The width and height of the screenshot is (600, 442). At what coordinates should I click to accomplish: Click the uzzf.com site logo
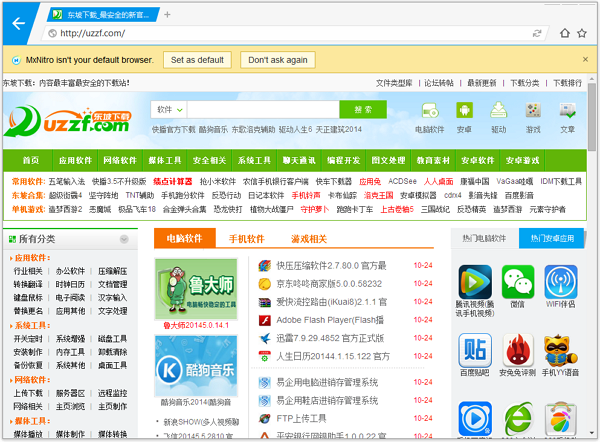click(x=68, y=121)
